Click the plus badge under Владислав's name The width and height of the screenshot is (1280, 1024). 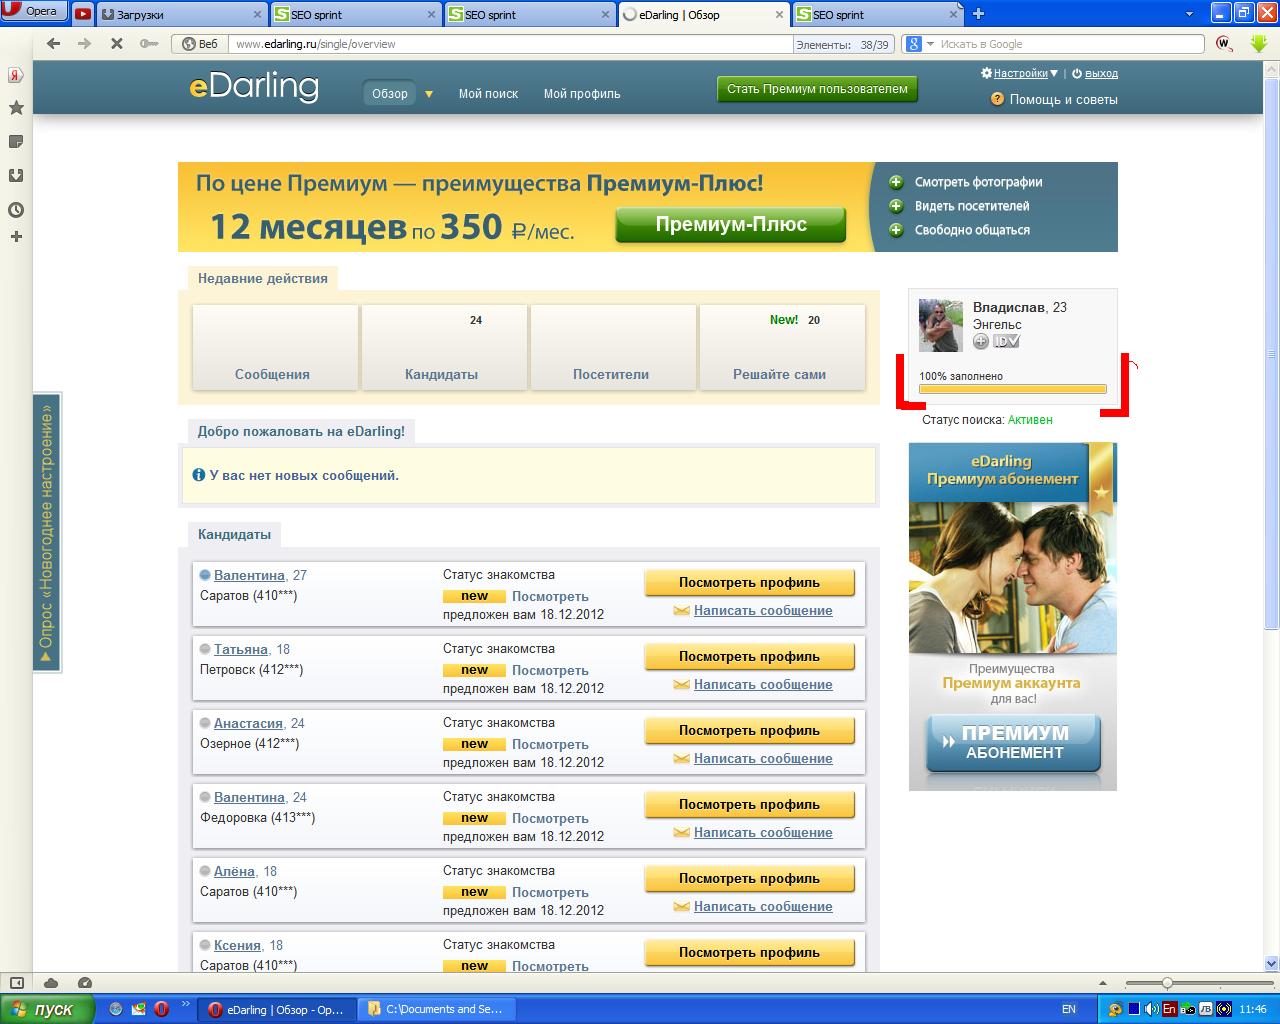tap(981, 341)
